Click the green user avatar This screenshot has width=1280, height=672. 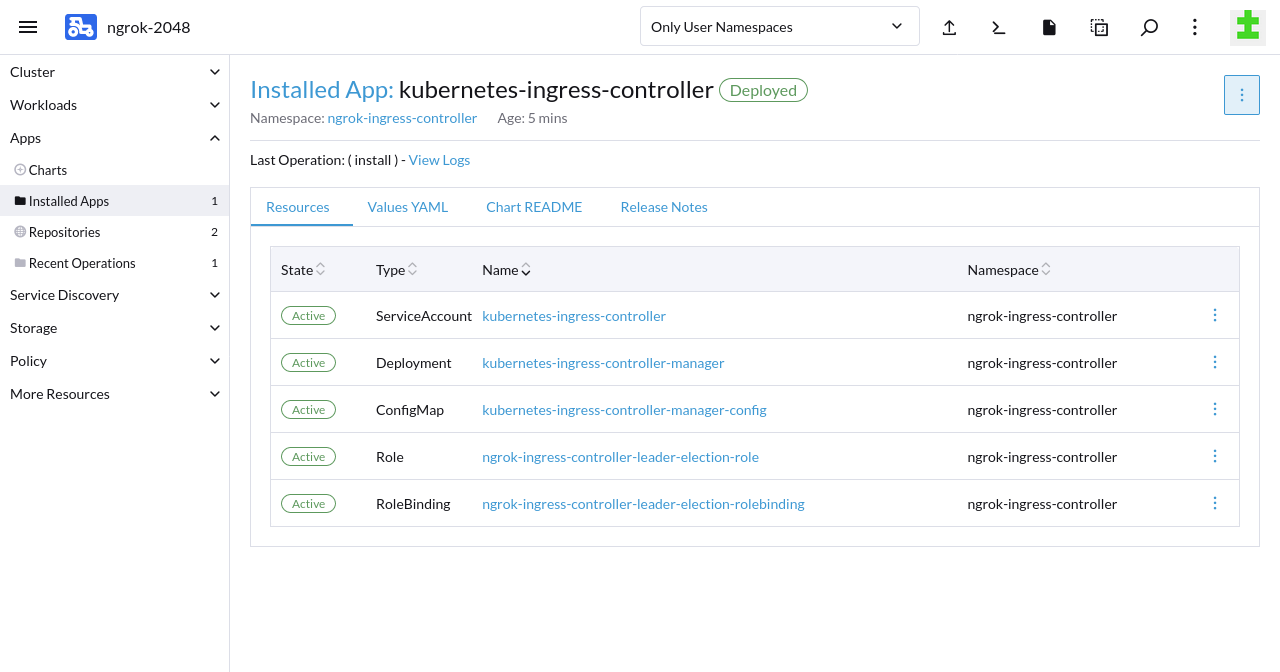(x=1247, y=26)
